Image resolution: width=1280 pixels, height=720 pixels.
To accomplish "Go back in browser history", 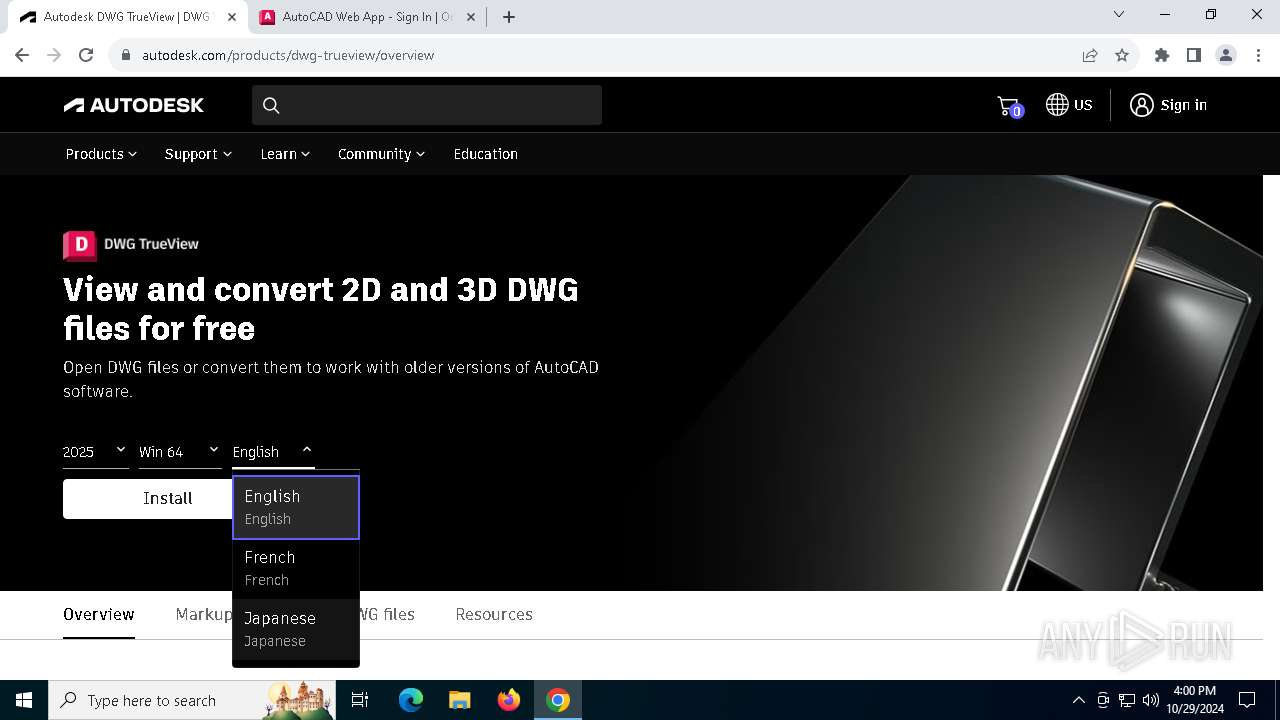I will coord(22,55).
